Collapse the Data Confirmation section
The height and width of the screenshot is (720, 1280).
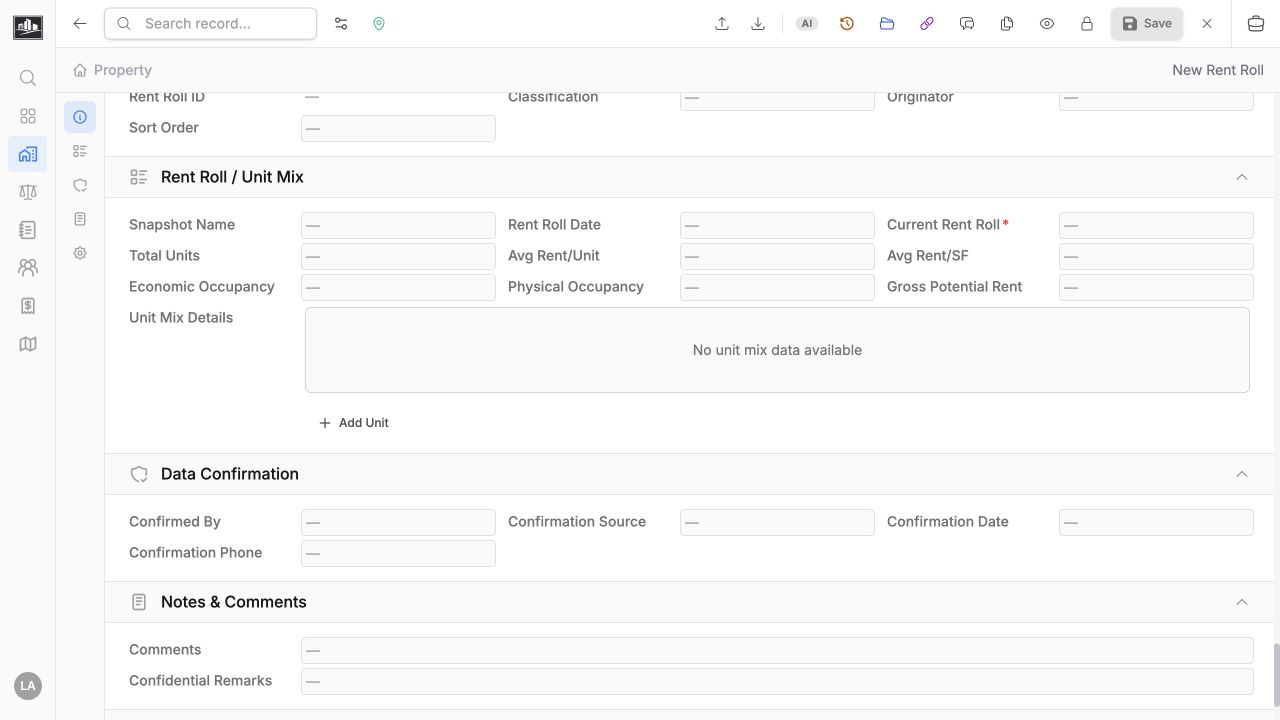(1242, 474)
